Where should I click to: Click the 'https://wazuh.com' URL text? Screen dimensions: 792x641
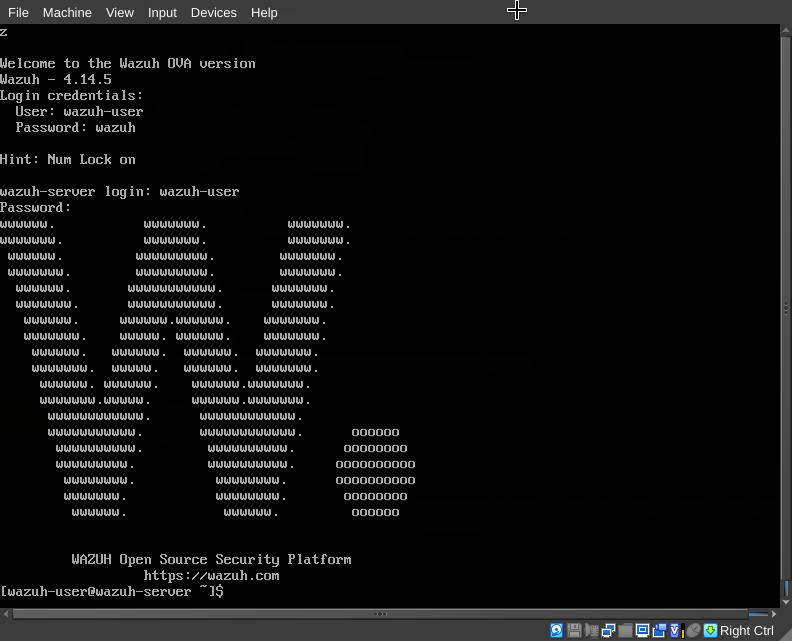coord(211,575)
